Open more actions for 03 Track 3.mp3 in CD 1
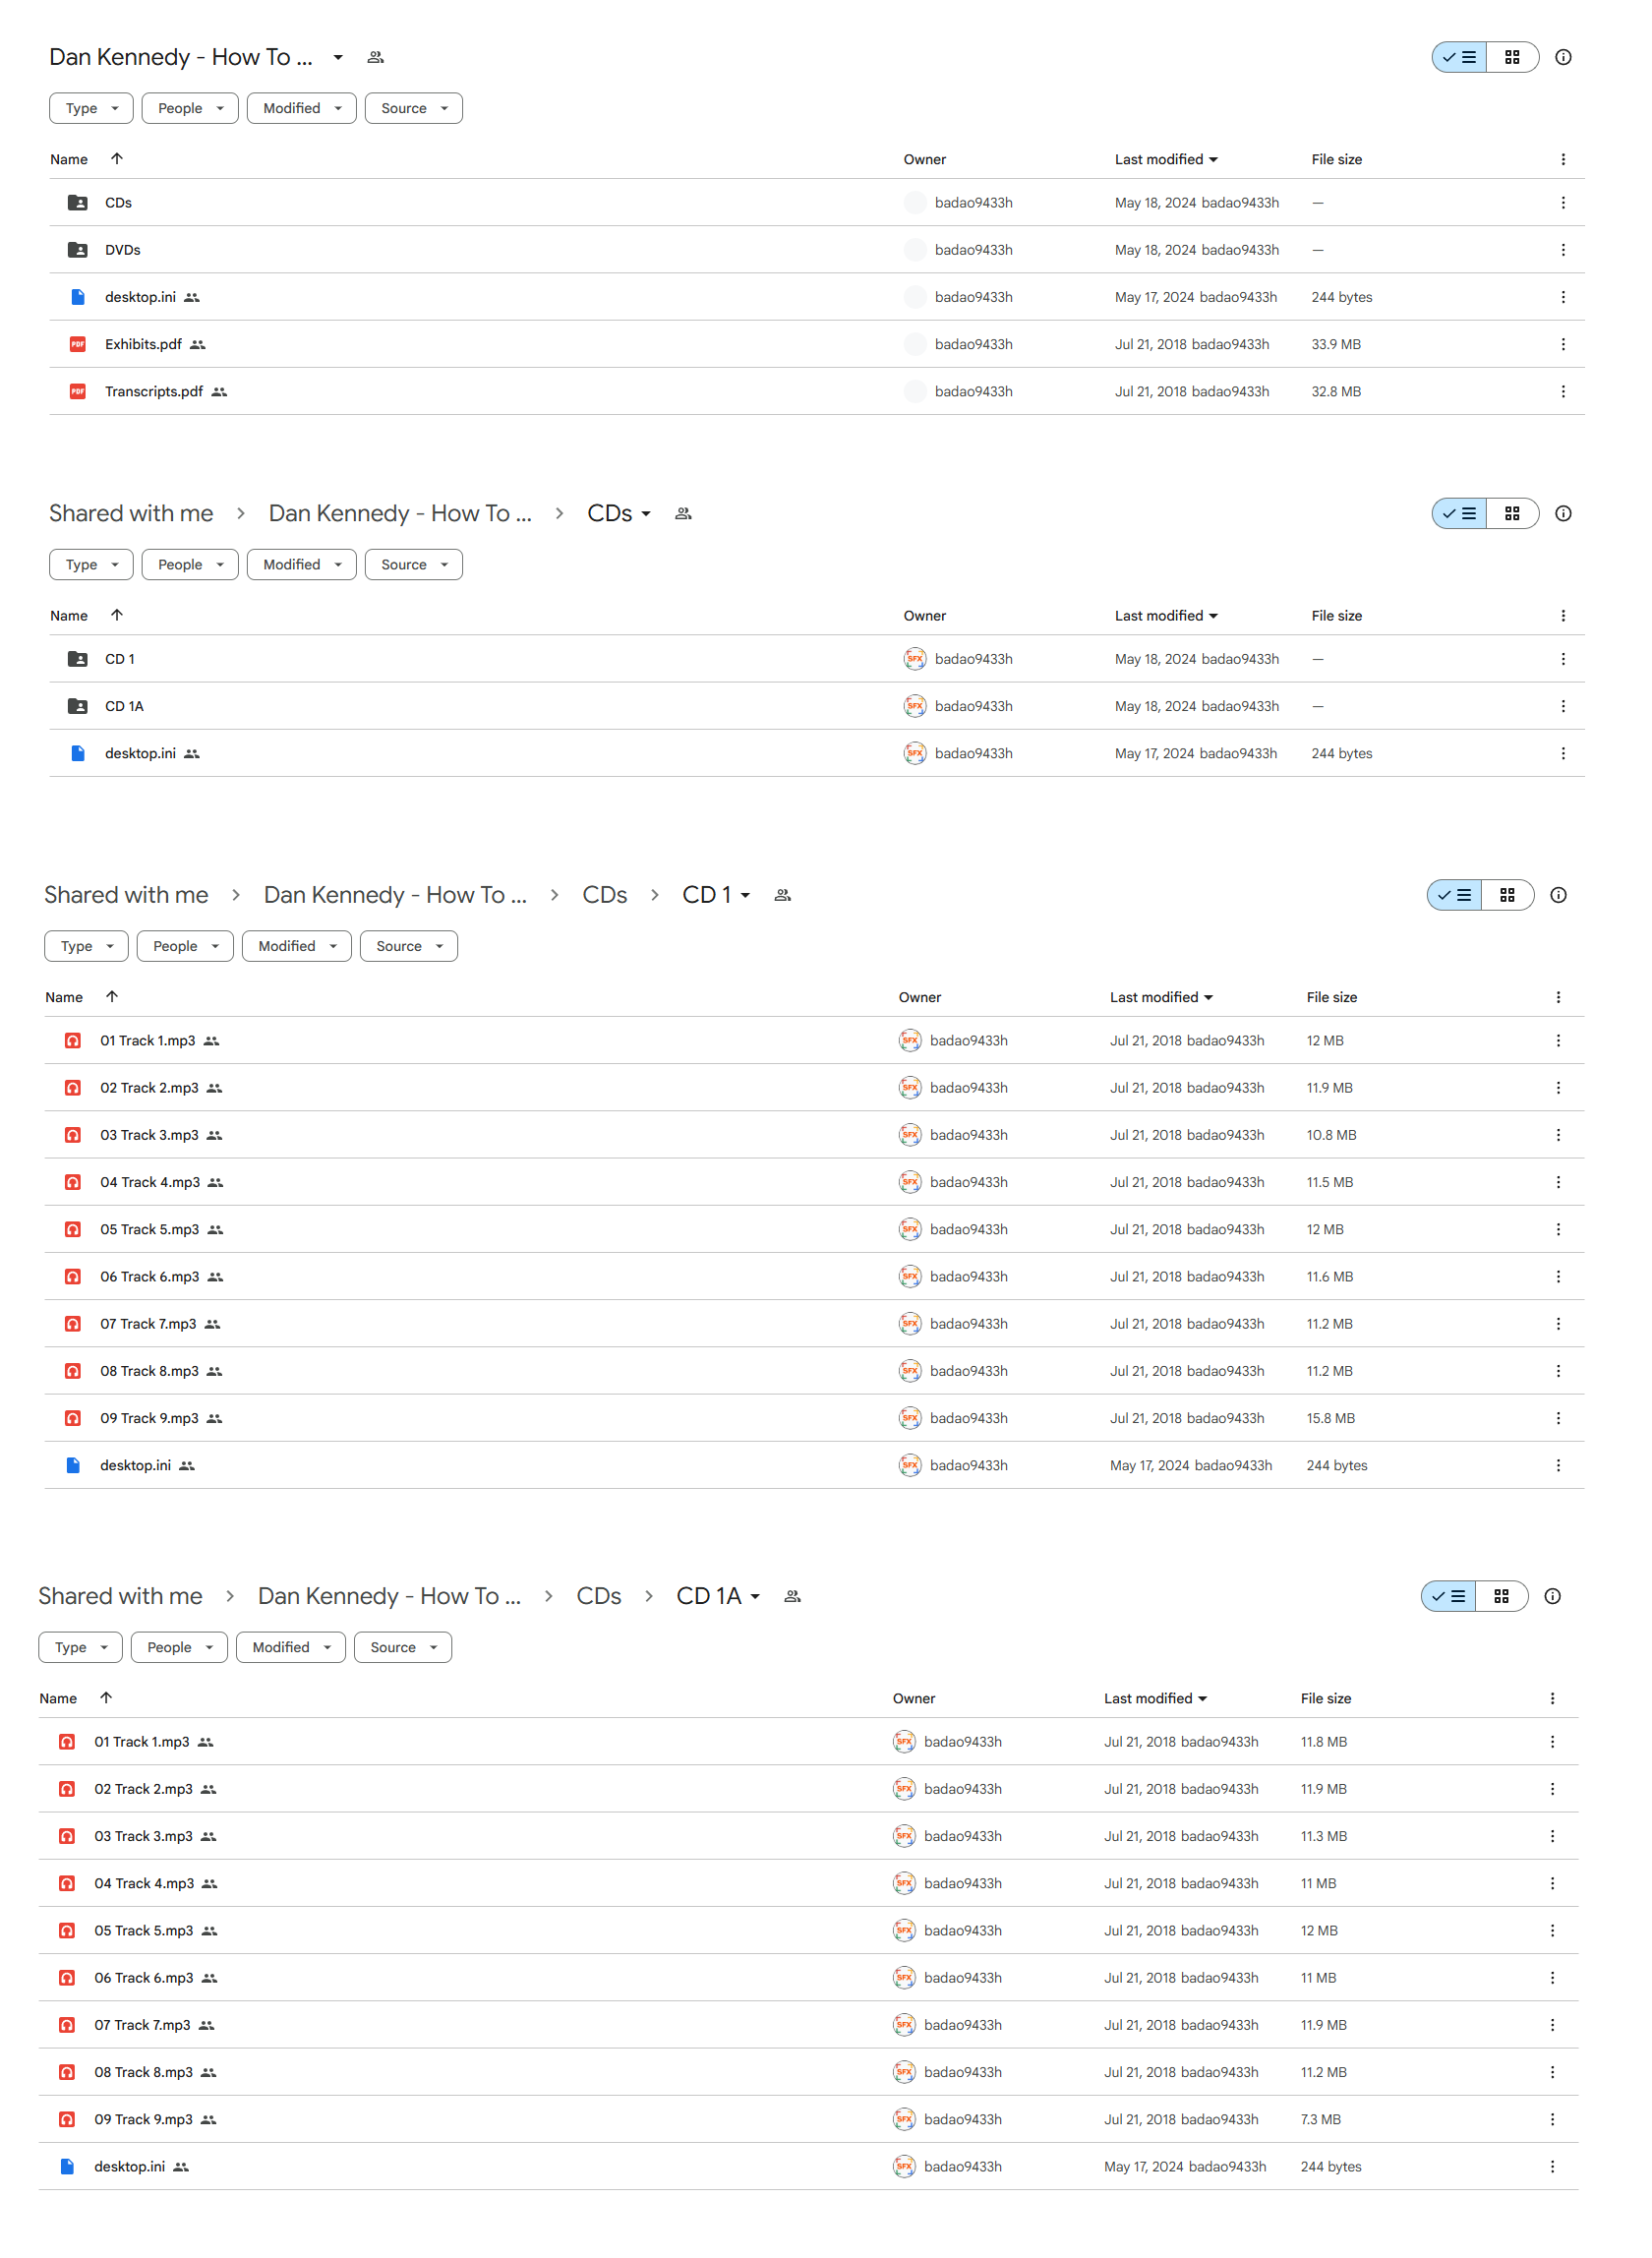 1558,1135
